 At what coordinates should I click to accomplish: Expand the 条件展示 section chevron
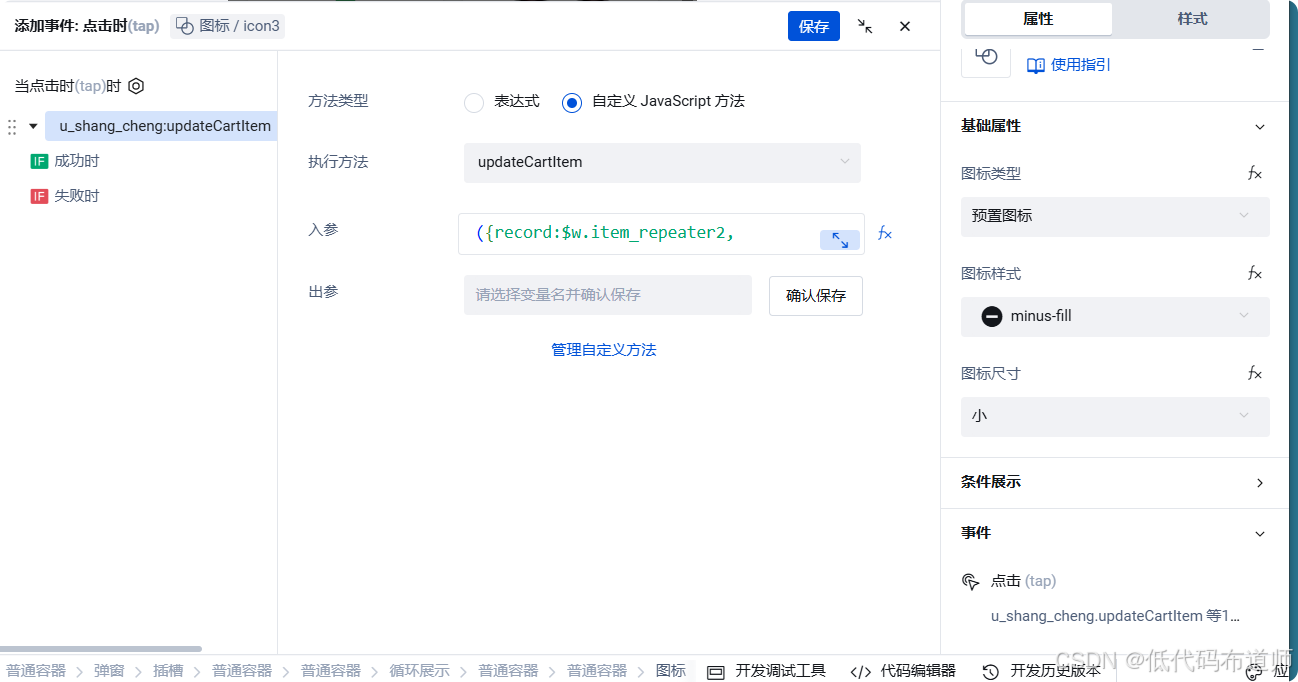[1260, 483]
